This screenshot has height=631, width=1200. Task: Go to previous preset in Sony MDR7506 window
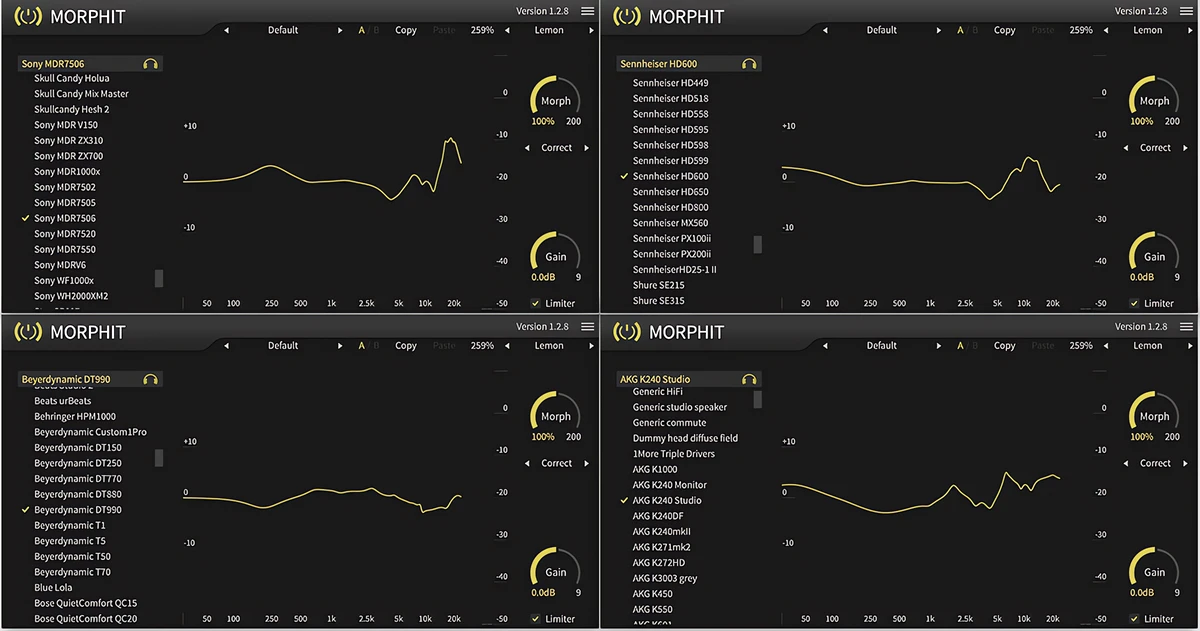tap(226, 31)
